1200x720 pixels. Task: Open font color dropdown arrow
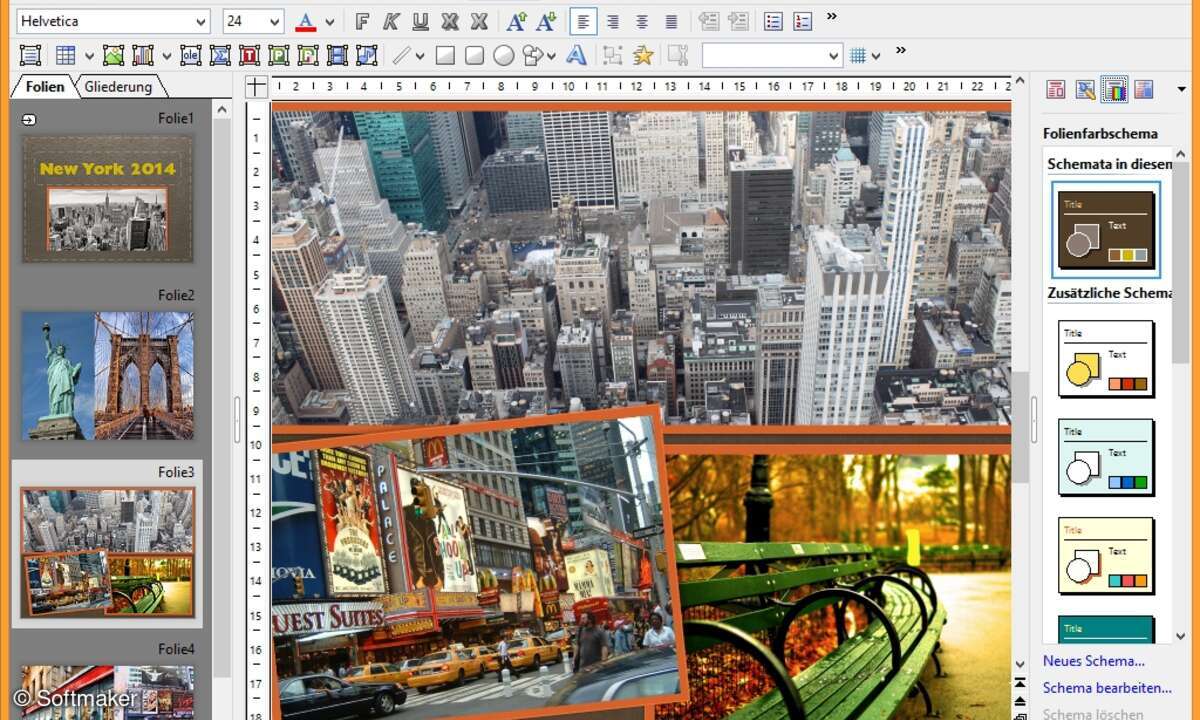pos(330,21)
